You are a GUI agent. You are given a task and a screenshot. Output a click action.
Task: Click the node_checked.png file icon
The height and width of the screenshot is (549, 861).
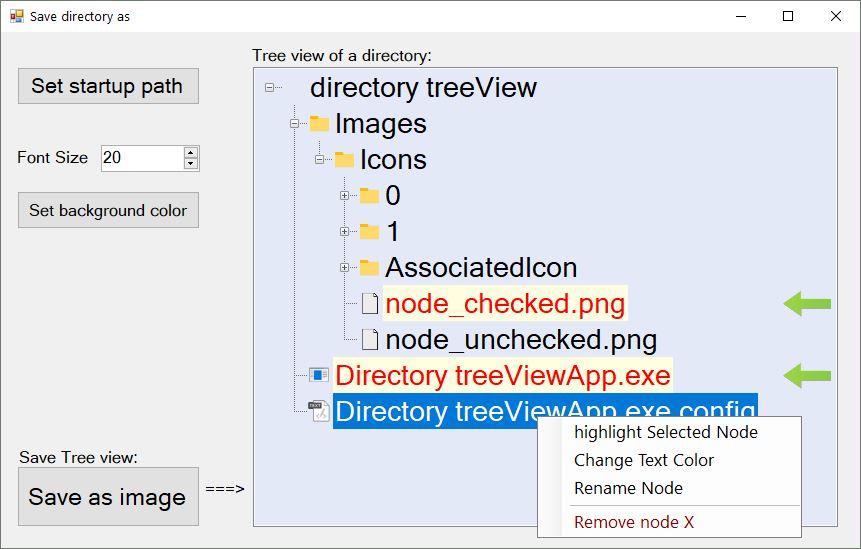(369, 303)
